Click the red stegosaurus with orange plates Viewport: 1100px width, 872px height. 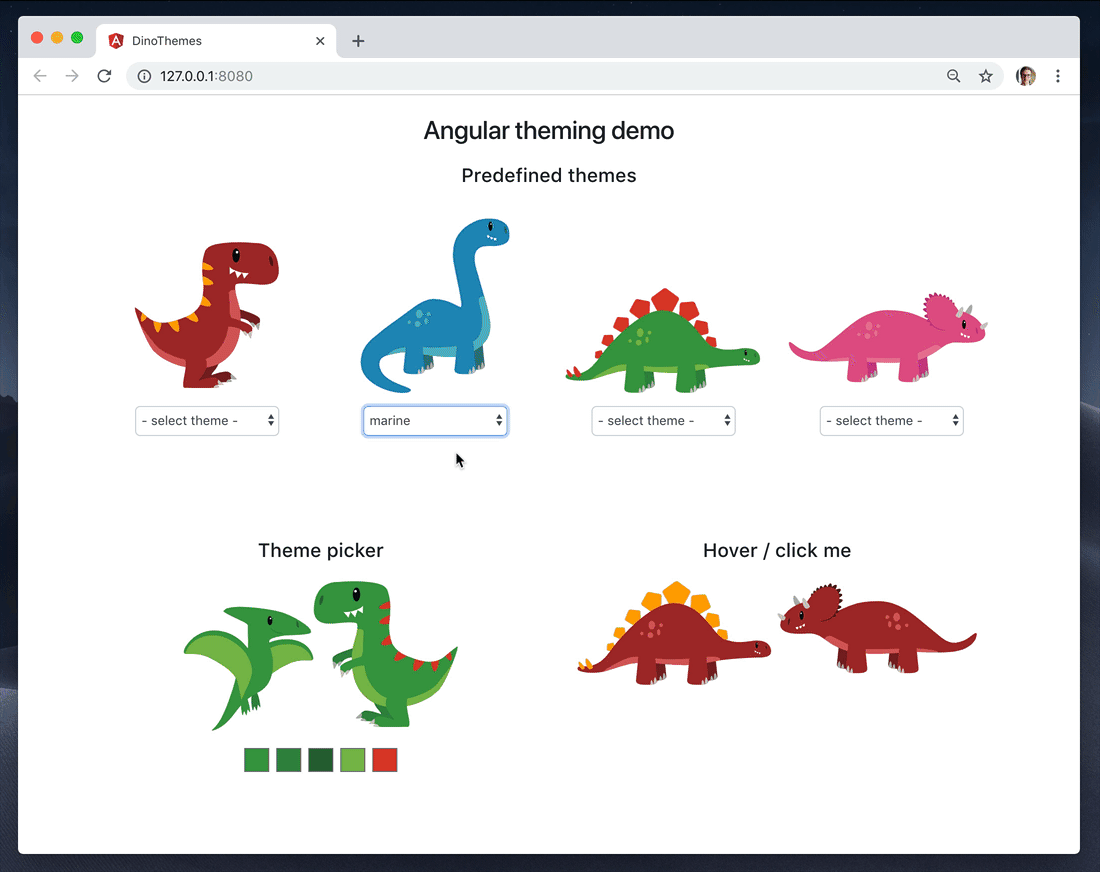coord(674,633)
